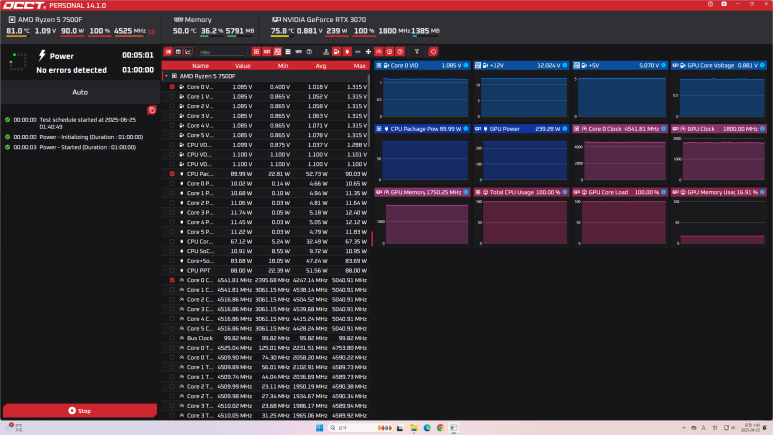Viewport: 773px width, 435px height.
Task: Select the Core 0 Clock graph panel
Action: click(x=620, y=153)
